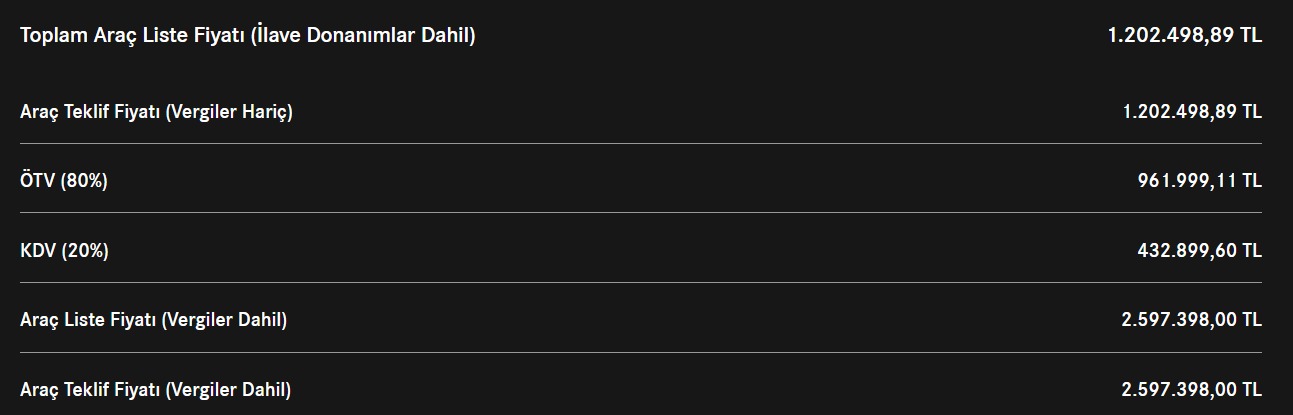Click the offer price value excluding taxes
Screen dimensions: 1293x415
point(1192,112)
